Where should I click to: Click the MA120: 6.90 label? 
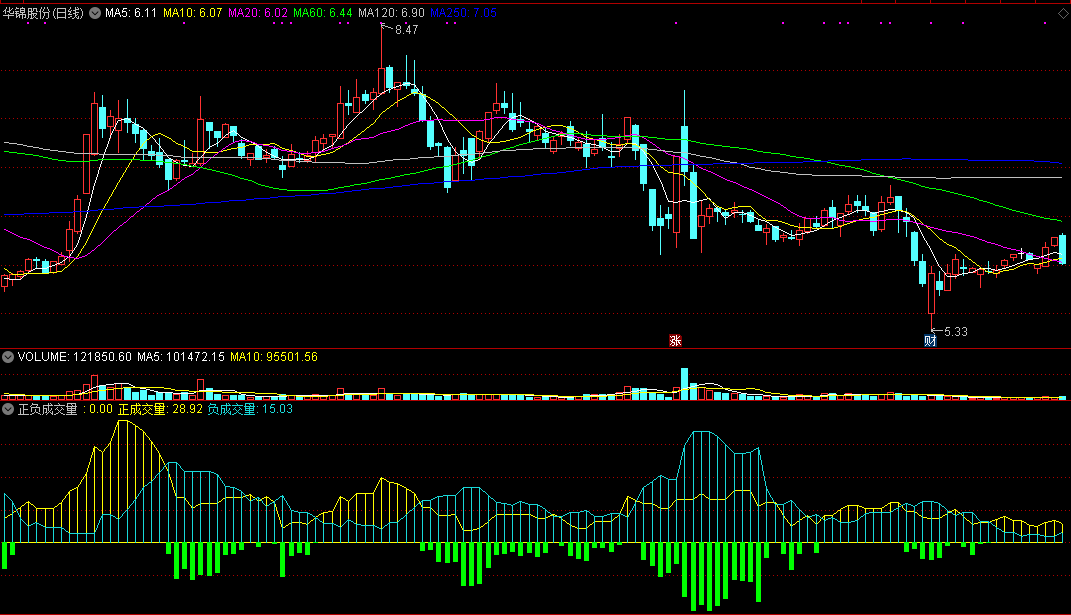pyautogui.click(x=391, y=13)
